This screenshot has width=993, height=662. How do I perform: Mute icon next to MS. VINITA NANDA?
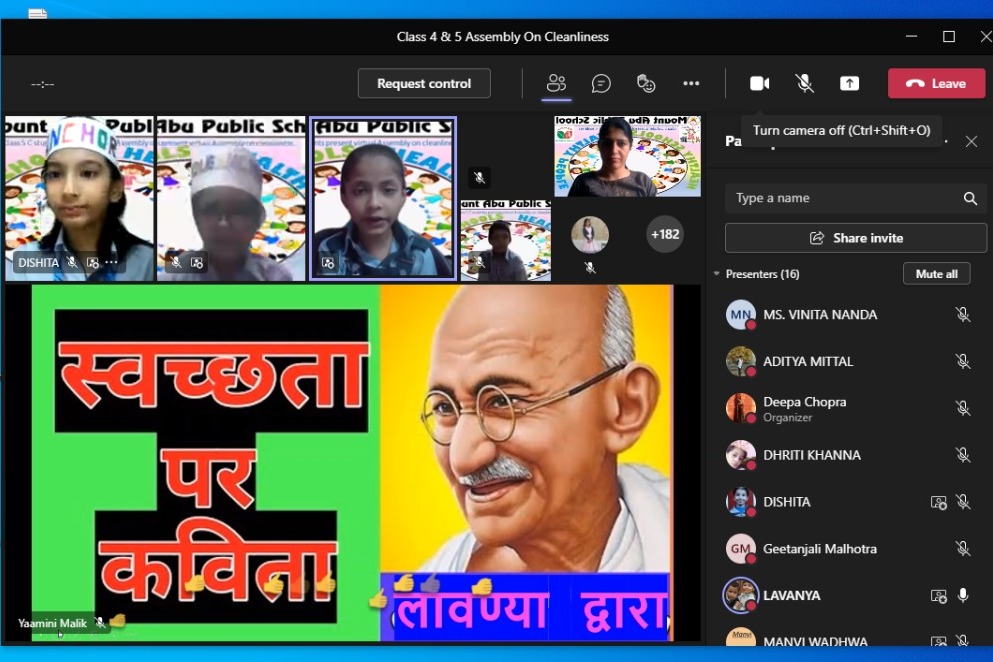point(963,315)
